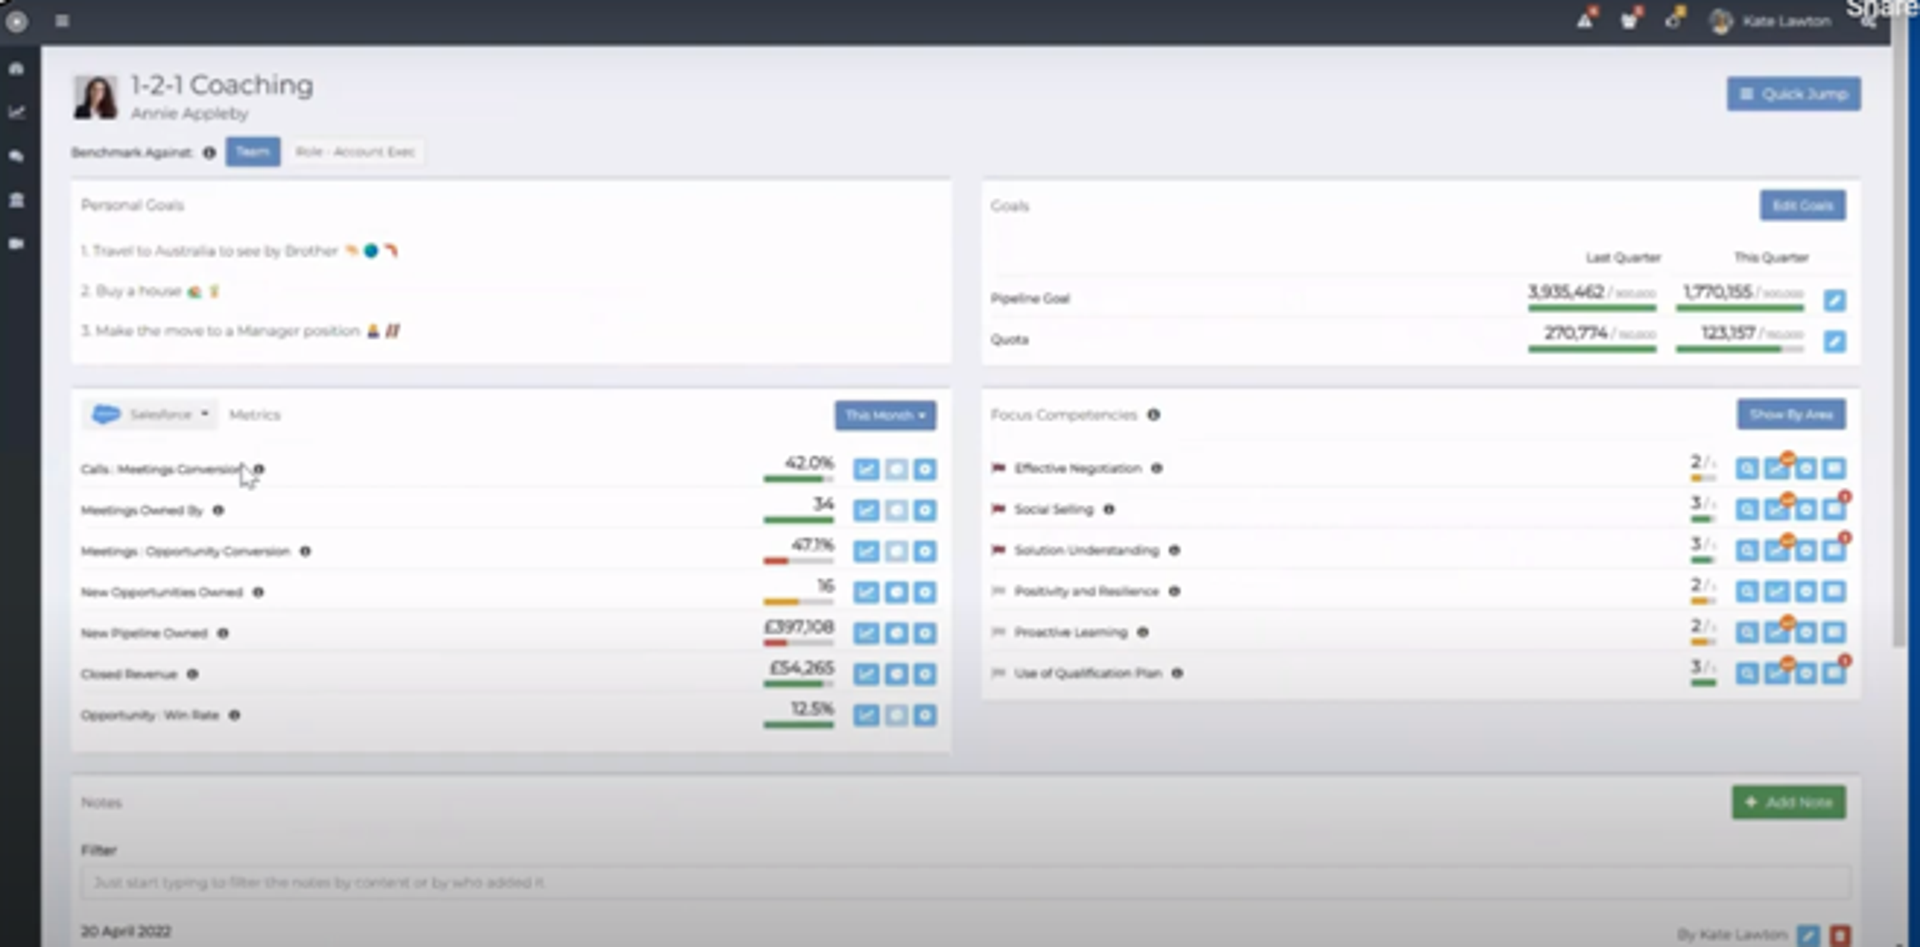Open the alert triangle notifications icon
This screenshot has width=1920, height=947.
pos(1586,19)
